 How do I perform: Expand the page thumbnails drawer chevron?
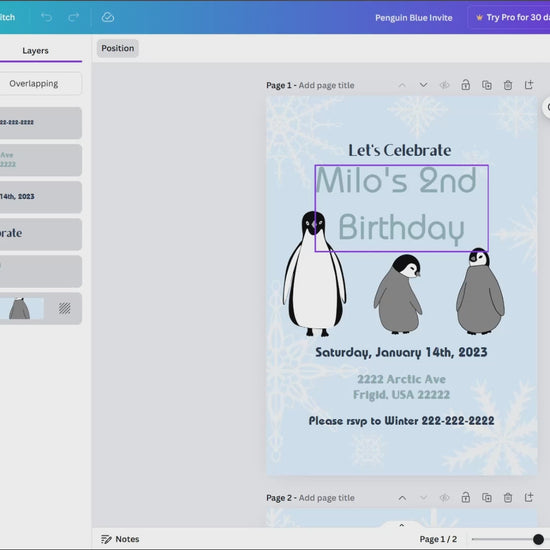click(402, 525)
